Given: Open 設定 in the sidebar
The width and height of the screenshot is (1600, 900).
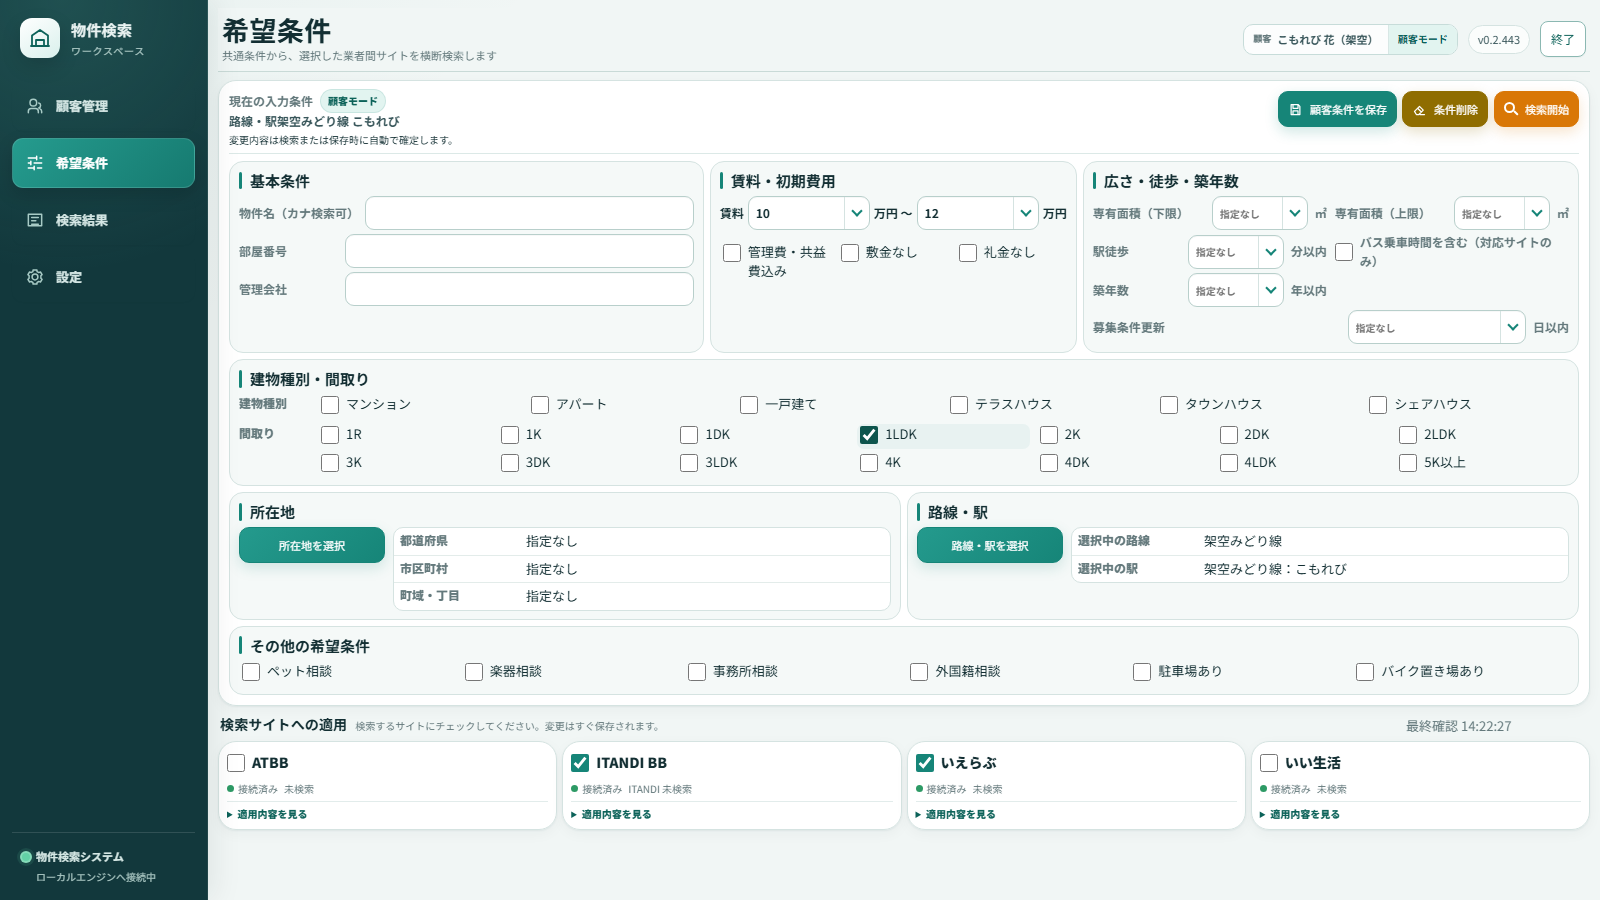Looking at the screenshot, I should pyautogui.click(x=103, y=277).
